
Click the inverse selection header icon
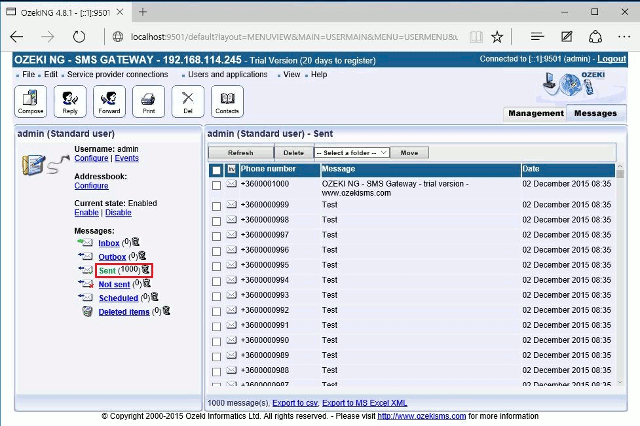point(231,169)
